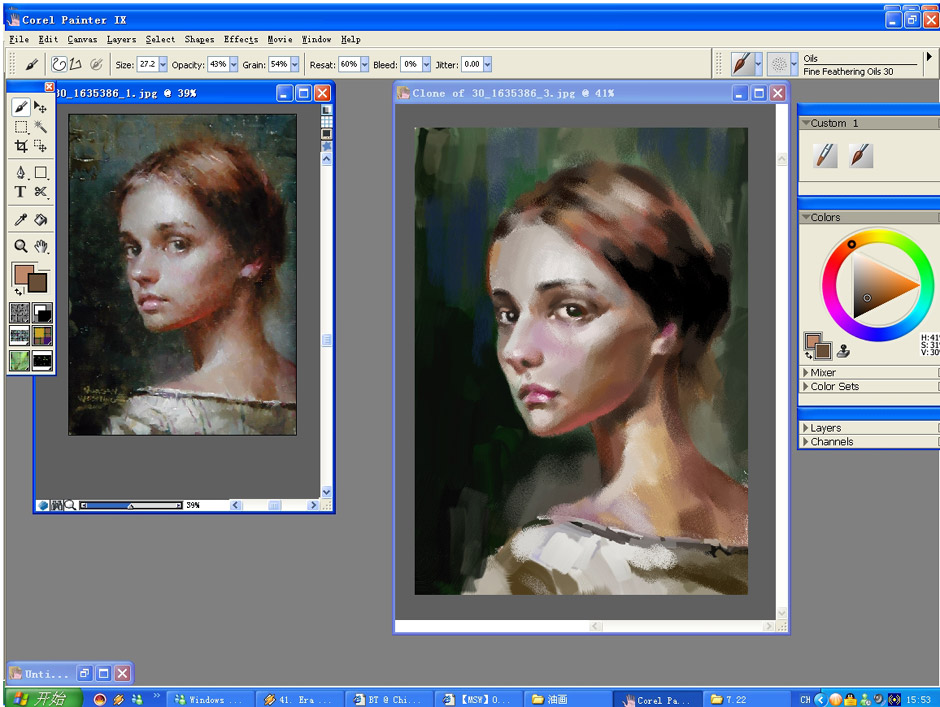Viewport: 940px width, 707px height.
Task: Enable Straight Line Strokes mode
Action: coord(76,64)
